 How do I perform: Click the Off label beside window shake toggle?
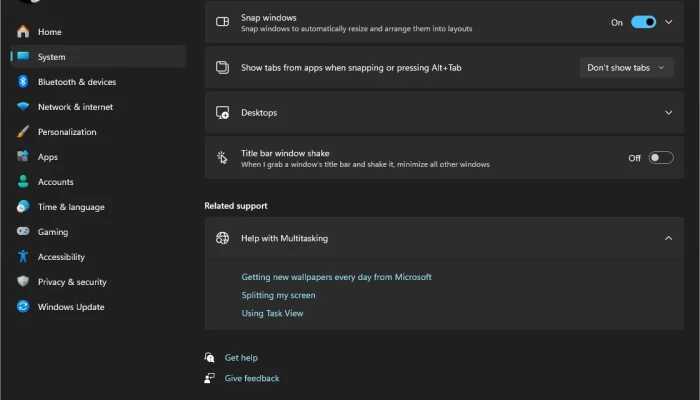(x=634, y=158)
